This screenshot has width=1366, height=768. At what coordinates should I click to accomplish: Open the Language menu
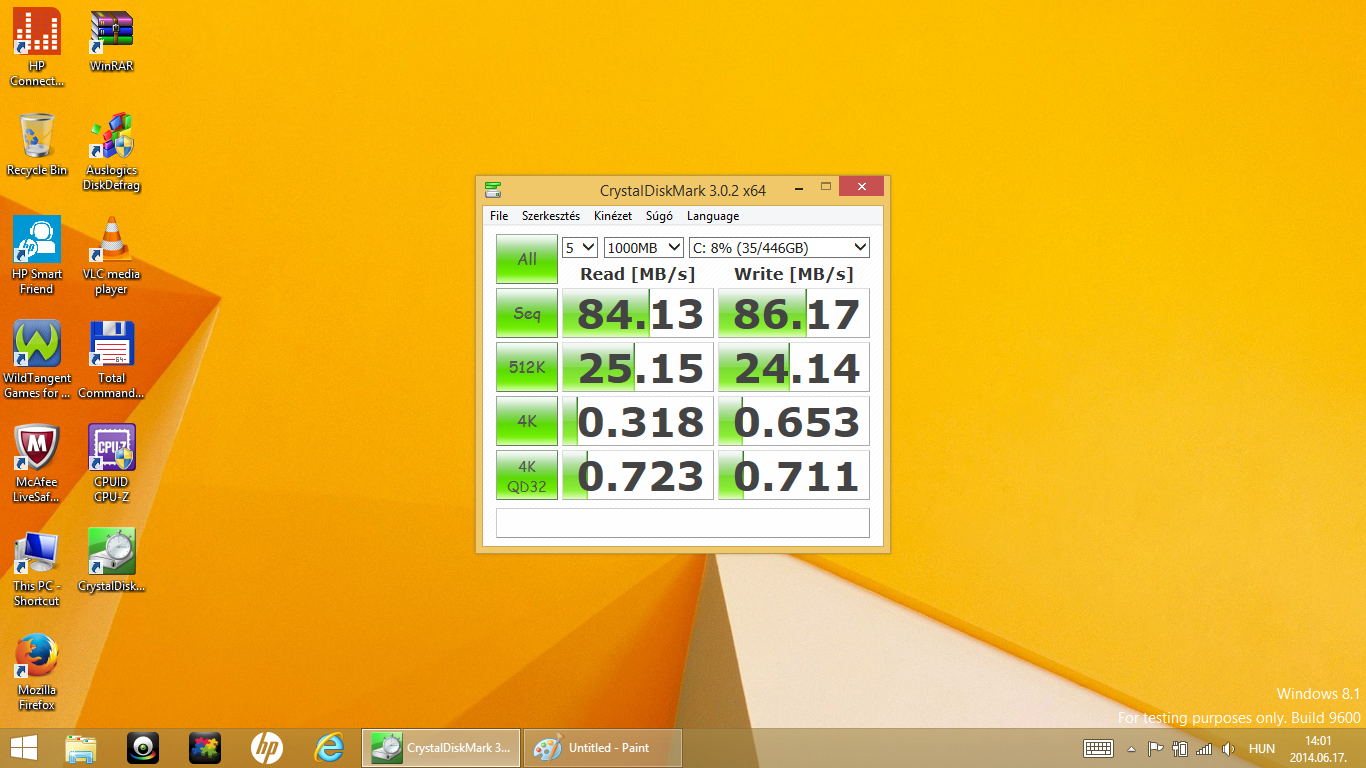point(713,216)
